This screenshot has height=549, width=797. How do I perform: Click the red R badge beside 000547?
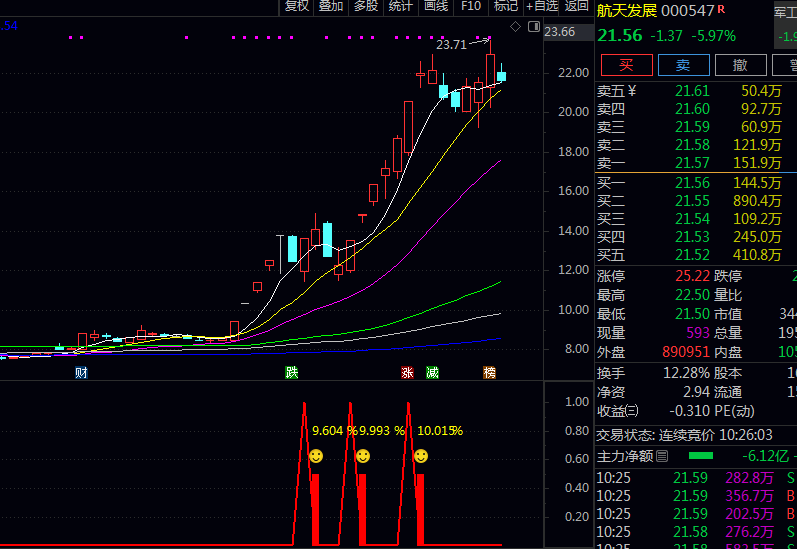[x=721, y=9]
